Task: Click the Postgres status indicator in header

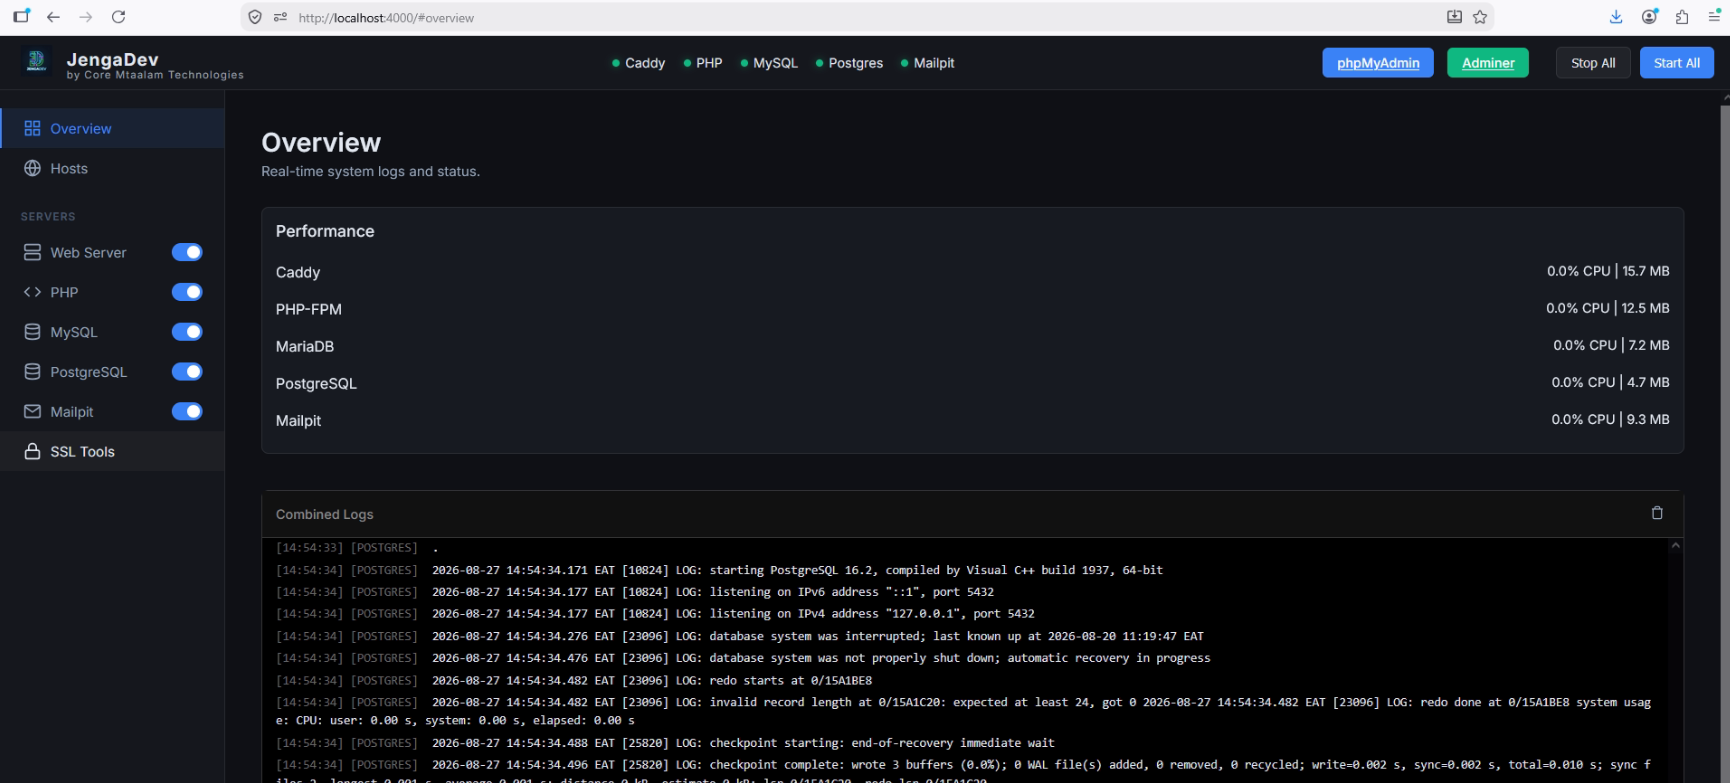Action: [x=849, y=63]
